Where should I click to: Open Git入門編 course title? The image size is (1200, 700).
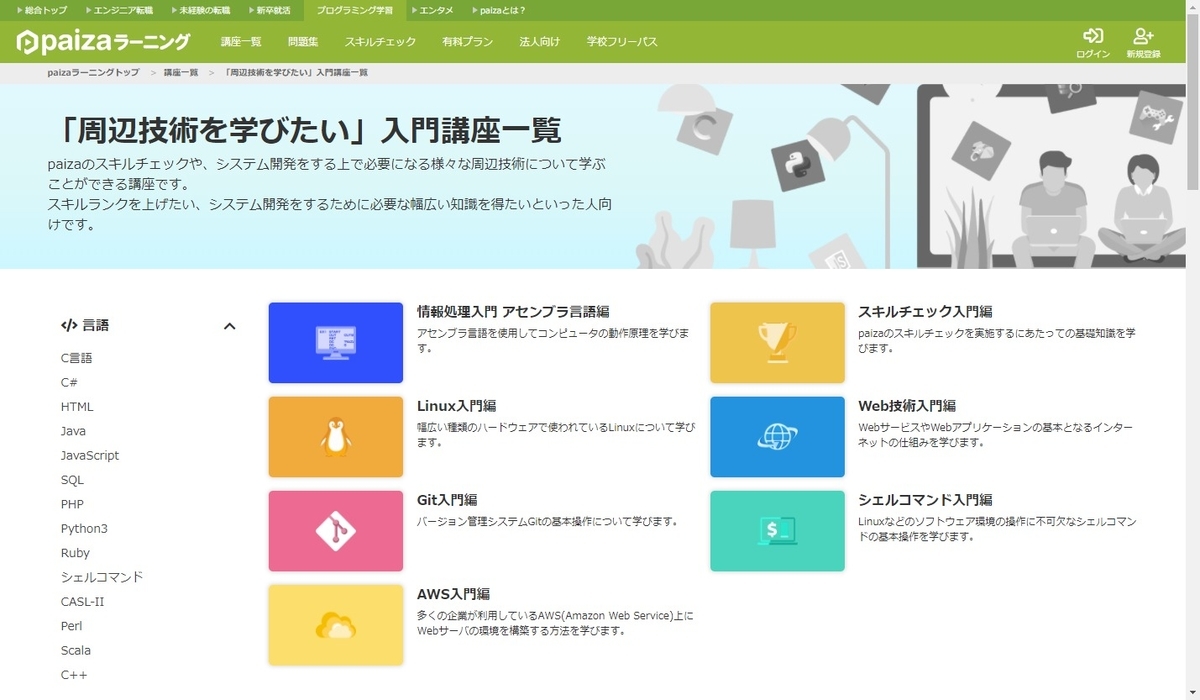tap(447, 500)
